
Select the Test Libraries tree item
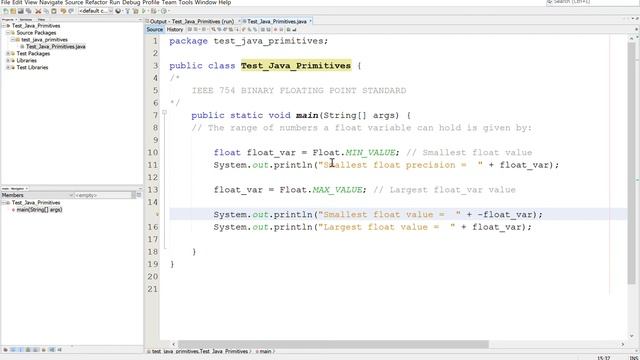32,67
